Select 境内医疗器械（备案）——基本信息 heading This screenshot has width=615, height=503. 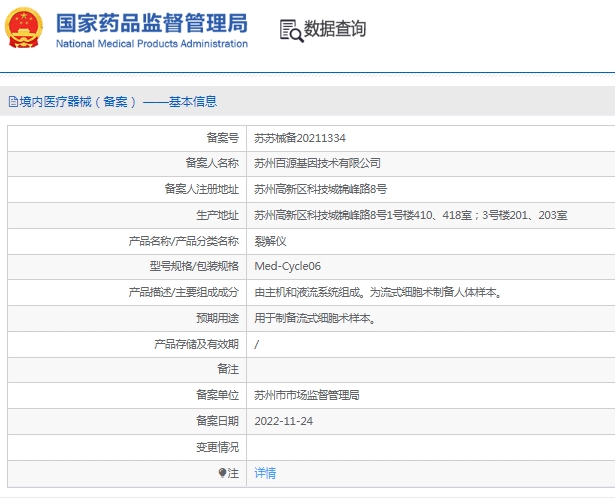pyautogui.click(x=118, y=102)
